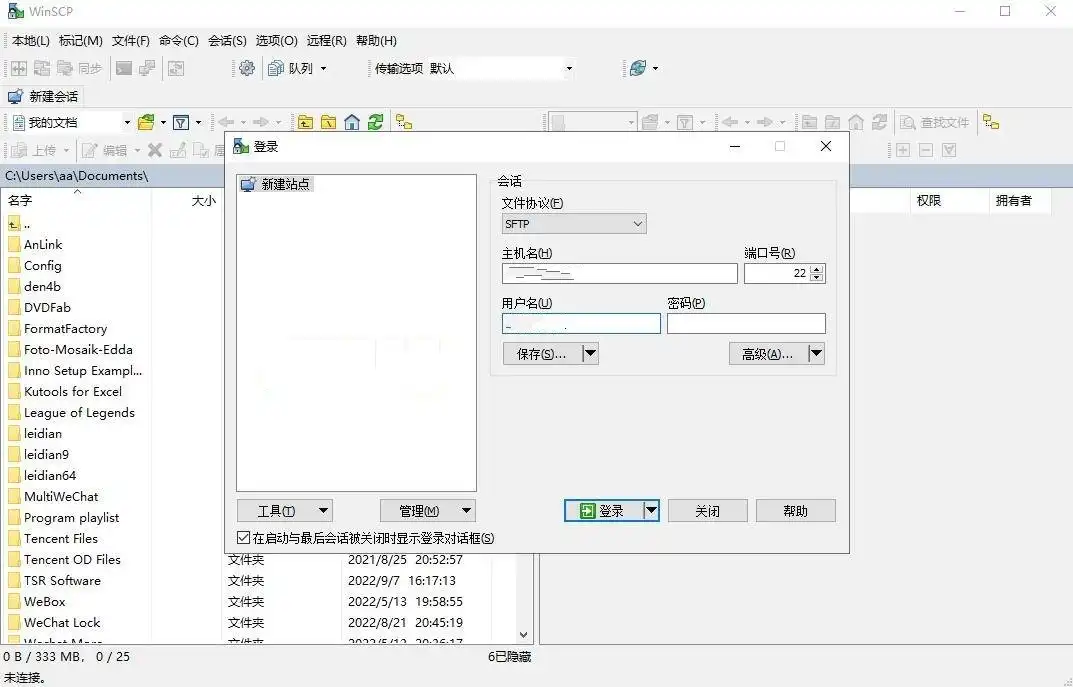Open the local (本地) menu
This screenshot has width=1073, height=687.
(31, 40)
